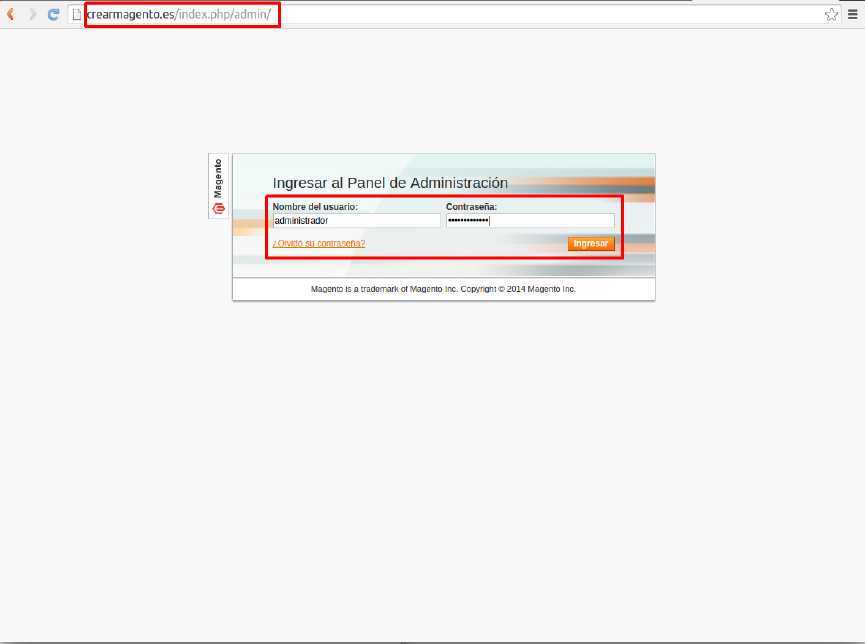Click the star to bookmark this page
The width and height of the screenshot is (865, 644).
coord(831,14)
